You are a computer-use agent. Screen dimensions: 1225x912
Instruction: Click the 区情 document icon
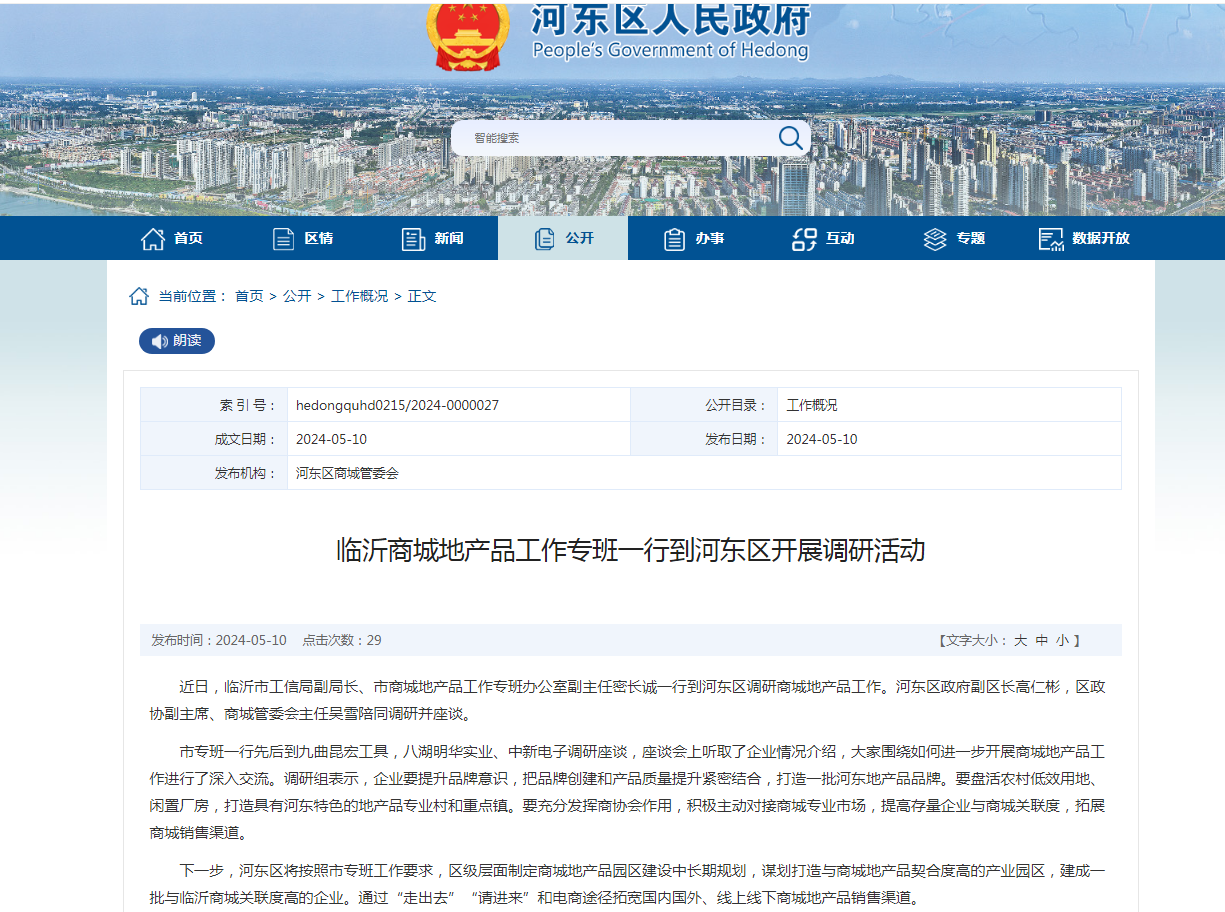[x=284, y=238]
